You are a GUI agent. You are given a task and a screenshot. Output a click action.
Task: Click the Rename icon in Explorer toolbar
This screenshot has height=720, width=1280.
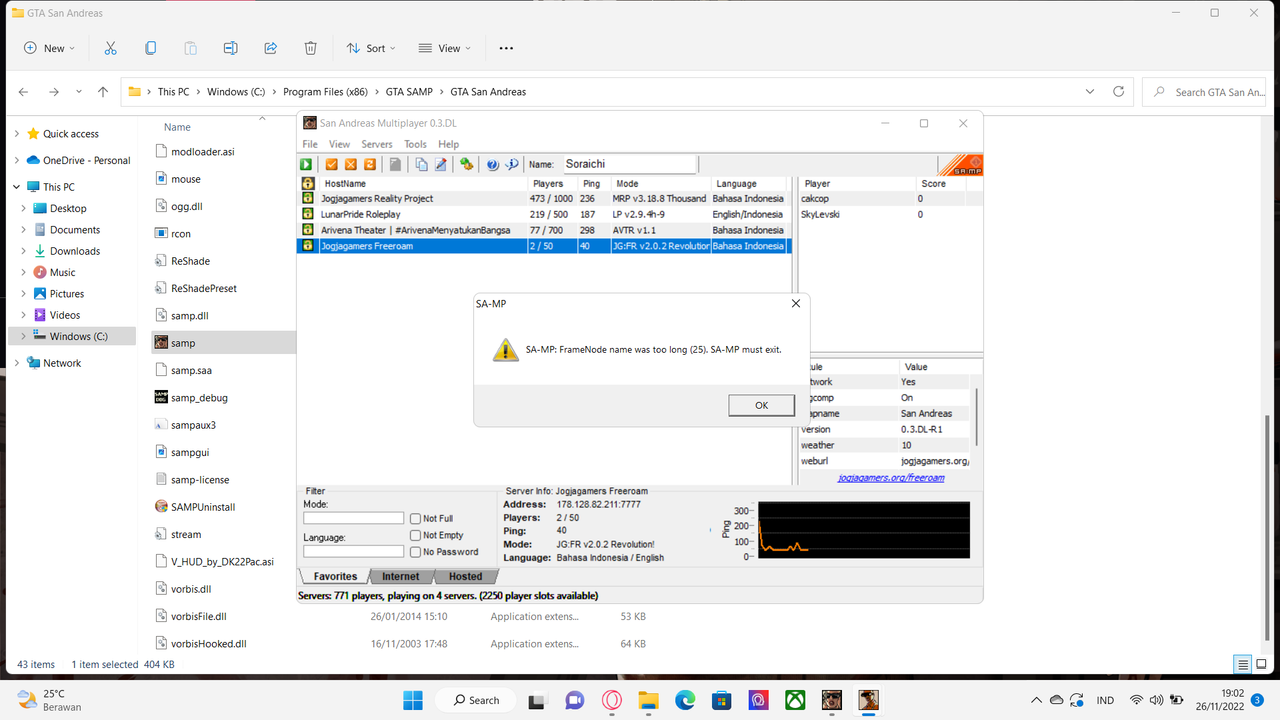tap(230, 48)
